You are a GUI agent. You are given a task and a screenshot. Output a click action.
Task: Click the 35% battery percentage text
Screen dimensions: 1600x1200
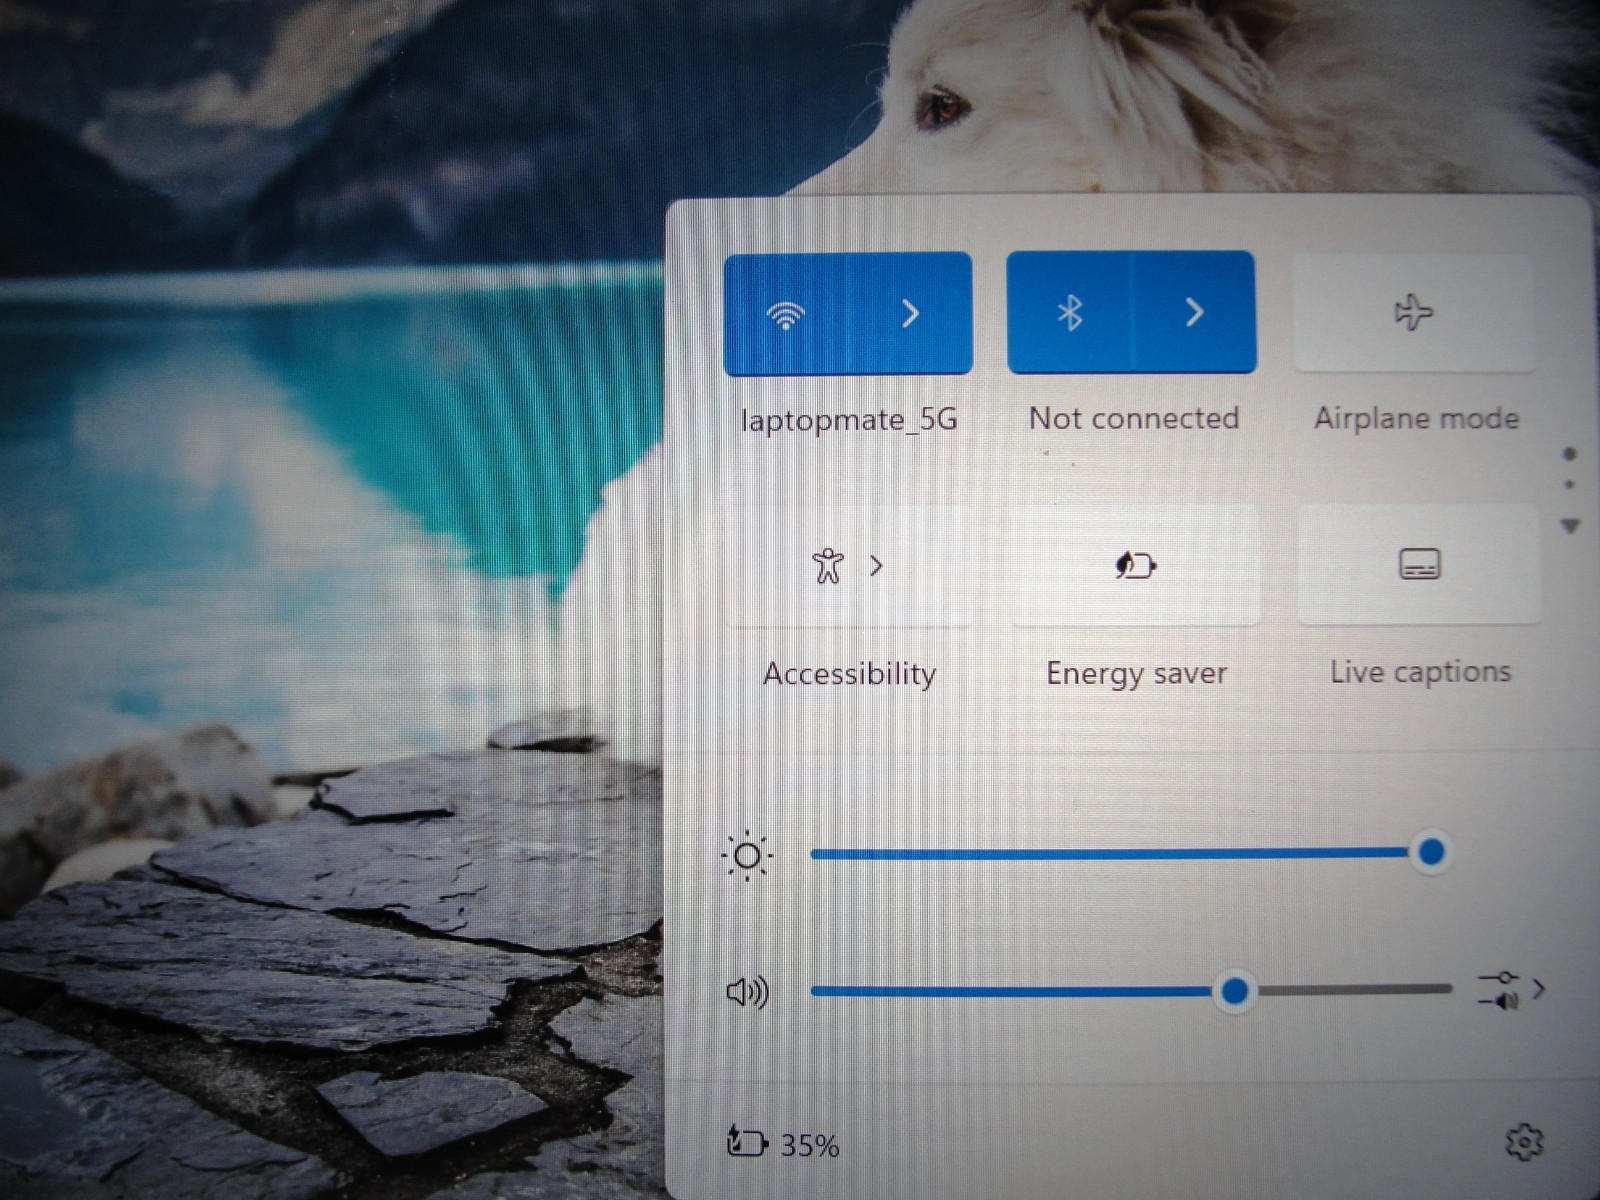[x=810, y=1145]
